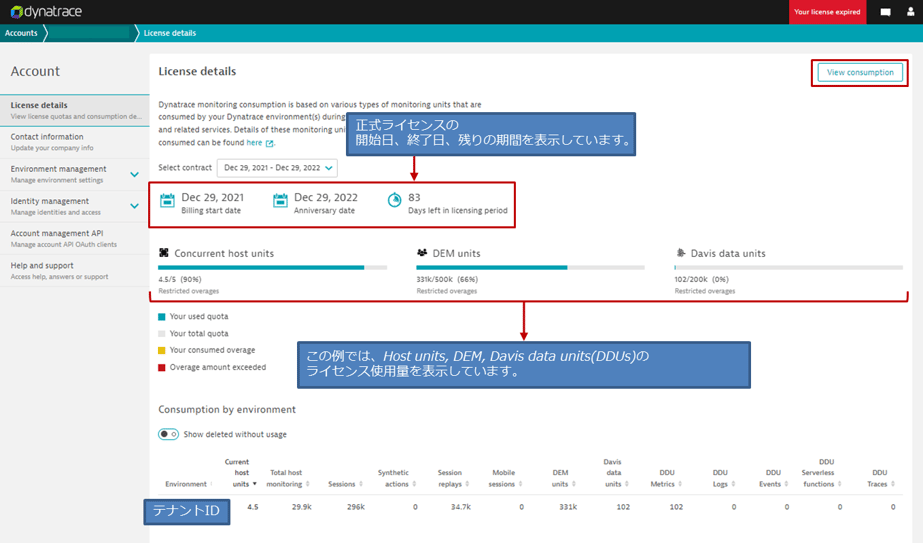This screenshot has width=923, height=543.
Task: Click Davis data units progress bar
Action: (x=789, y=267)
